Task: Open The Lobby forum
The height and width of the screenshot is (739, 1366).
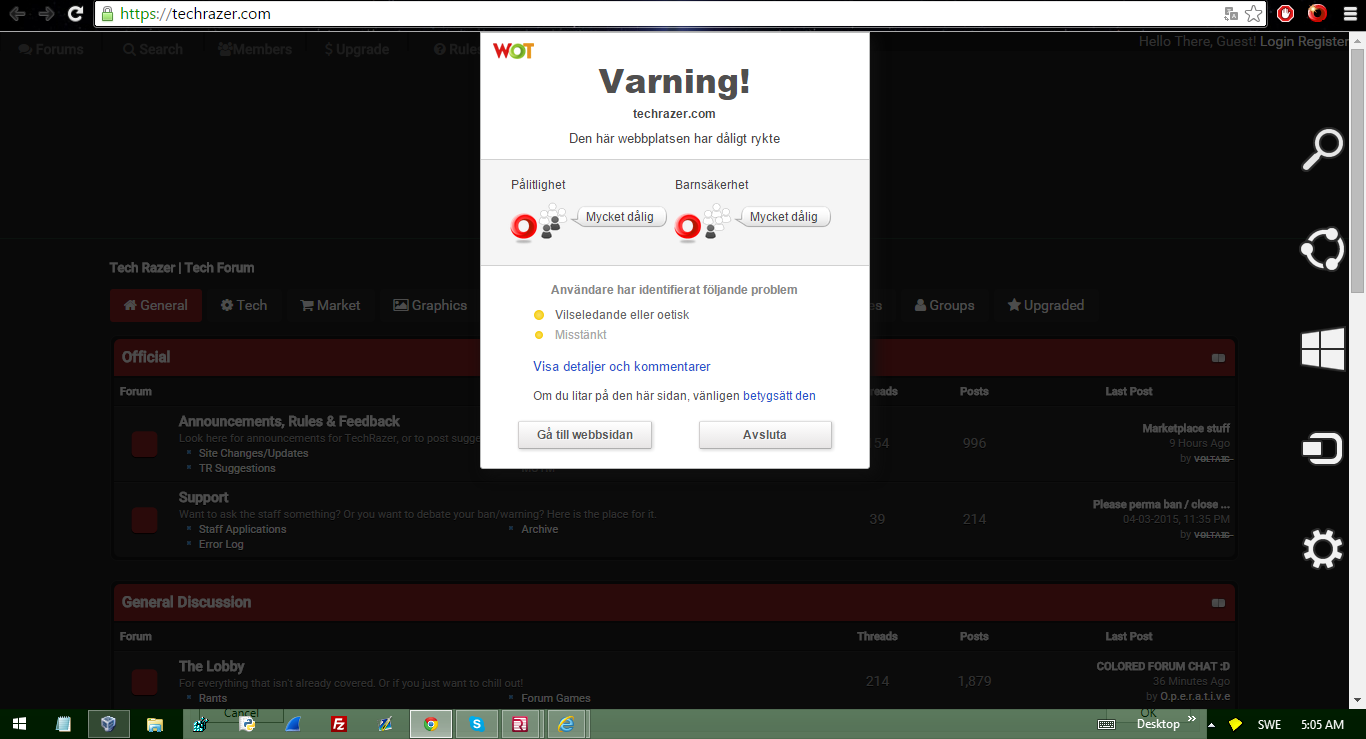Action: (212, 666)
